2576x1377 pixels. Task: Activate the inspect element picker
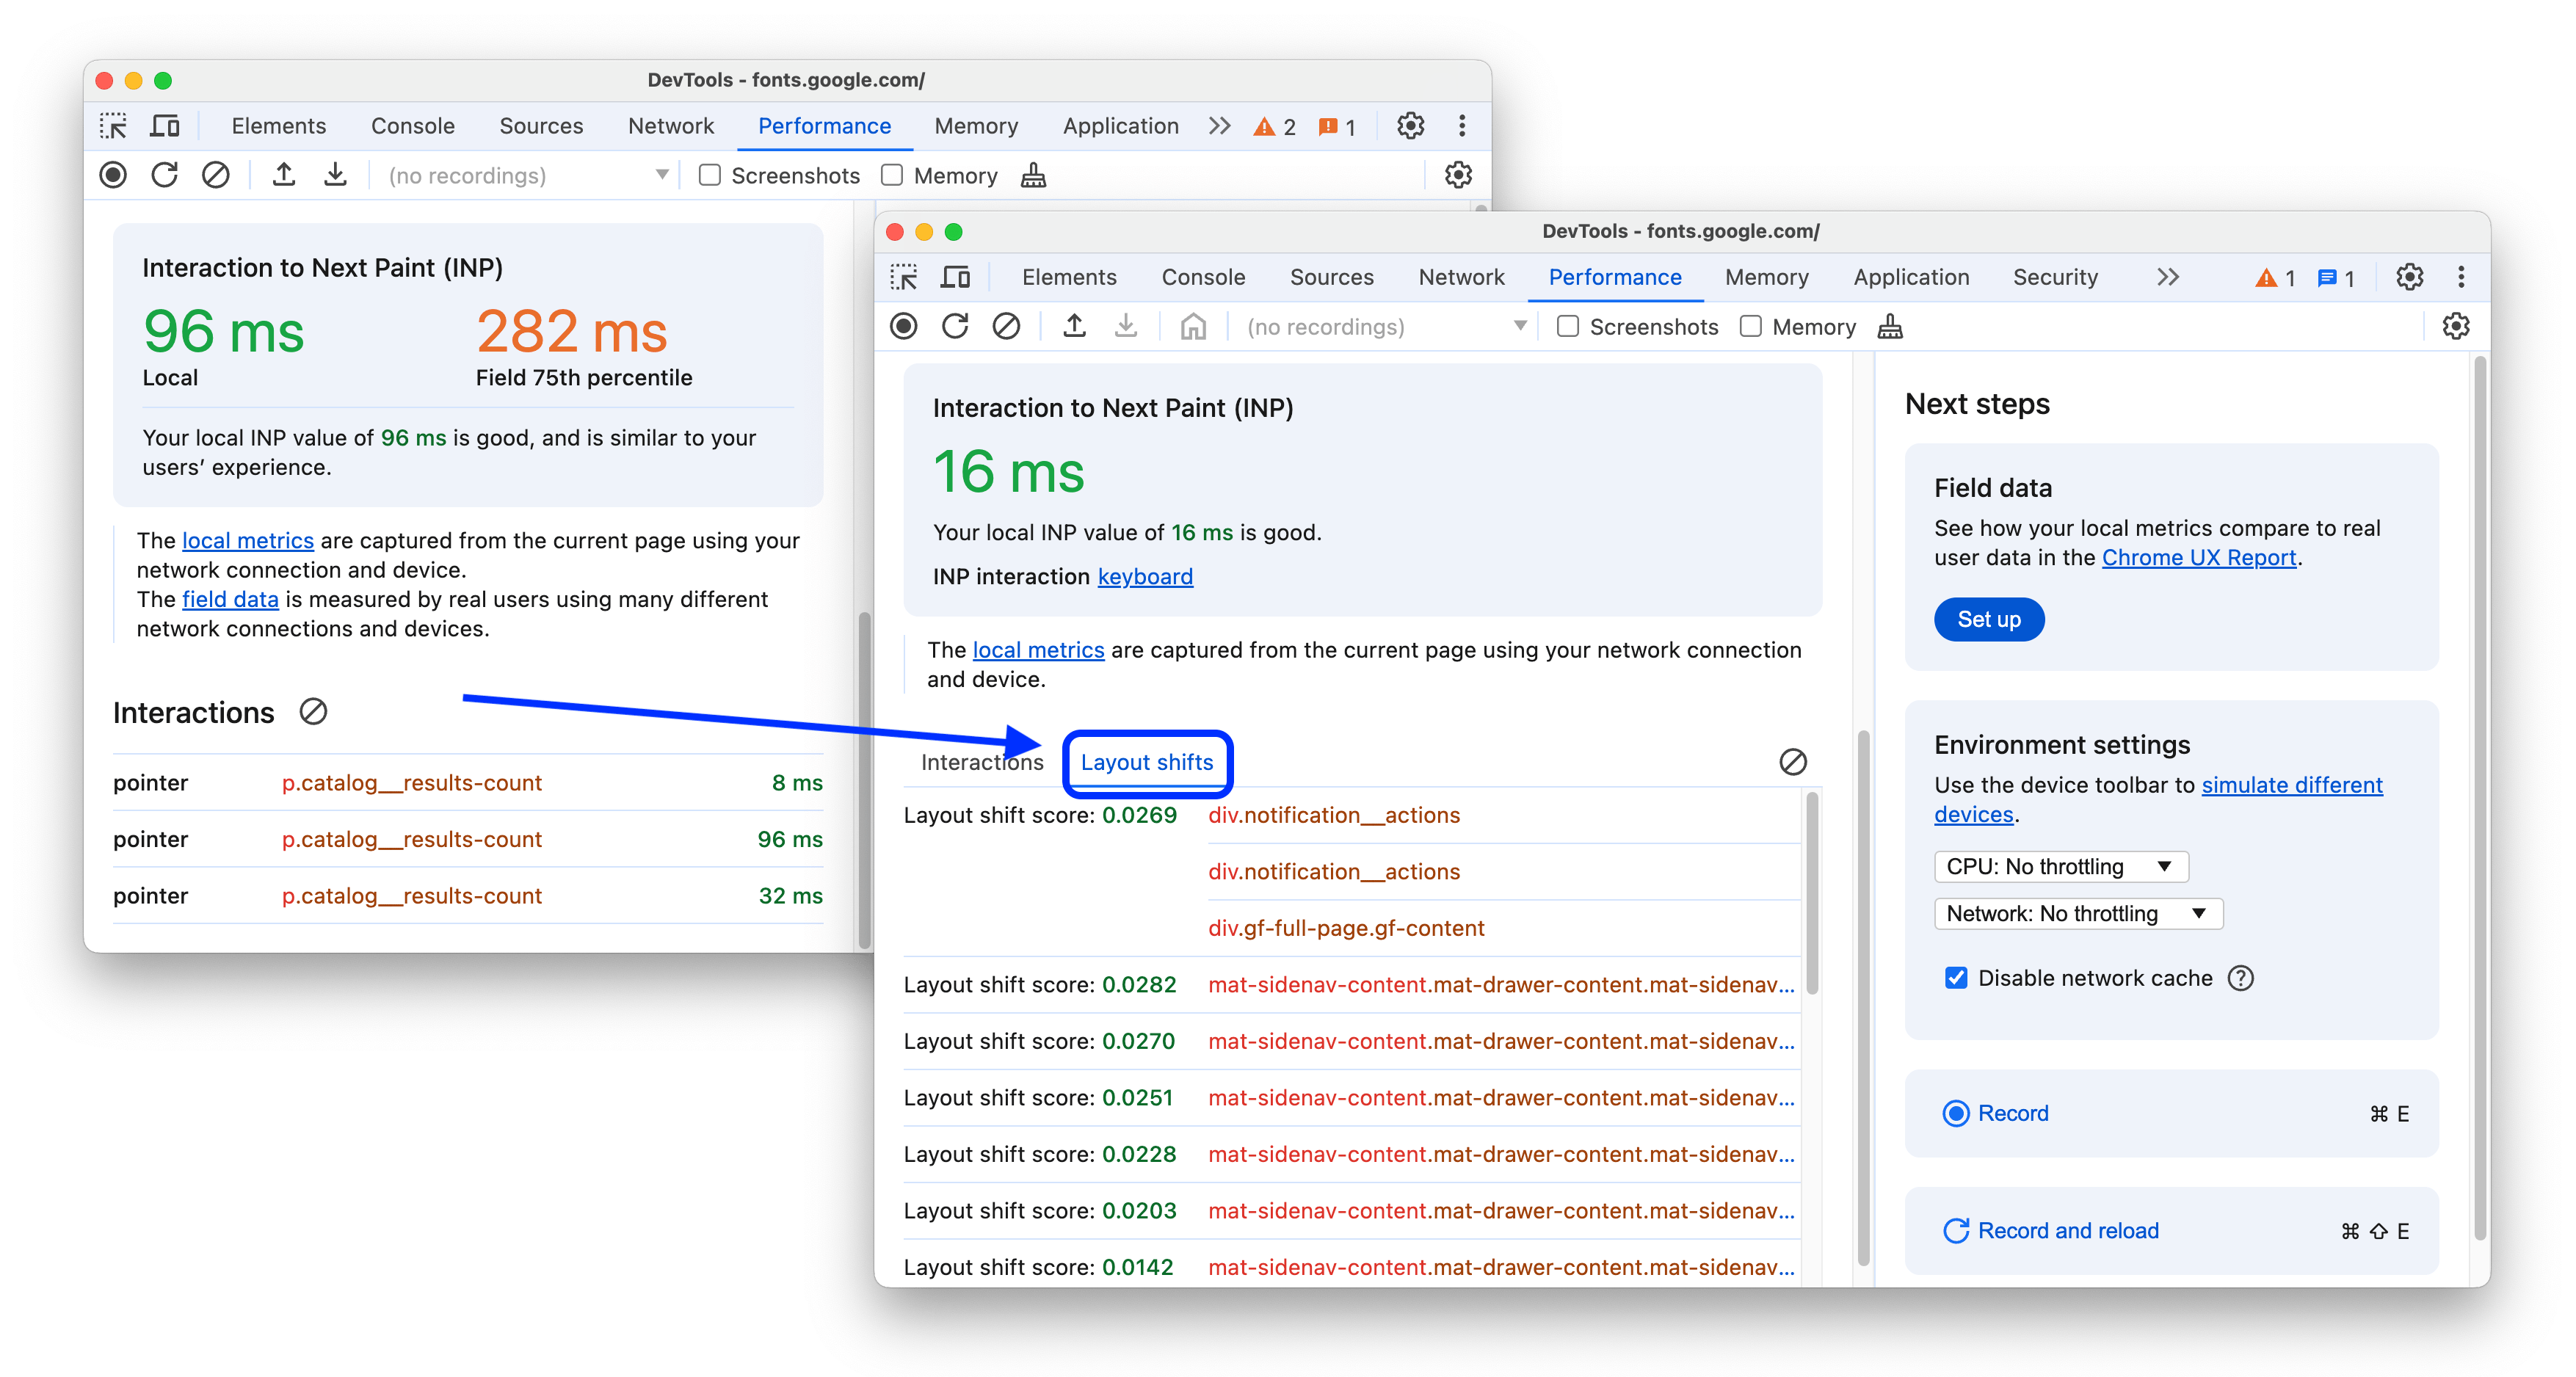click(905, 277)
